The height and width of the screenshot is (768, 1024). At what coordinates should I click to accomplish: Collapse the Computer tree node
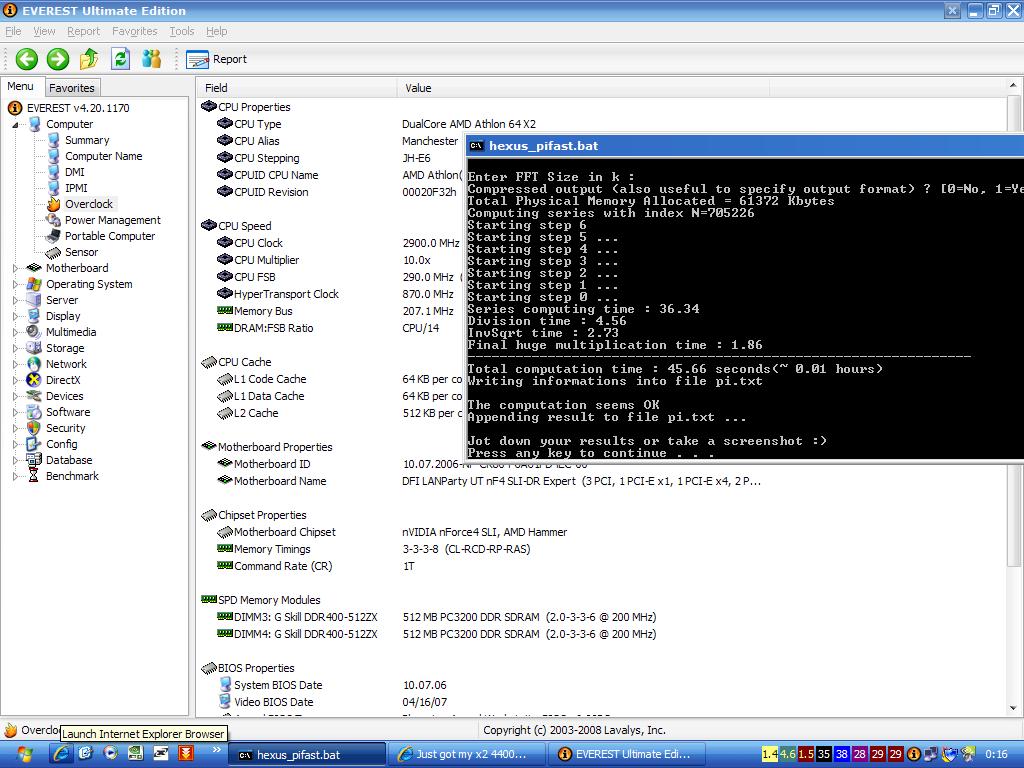pos(15,124)
